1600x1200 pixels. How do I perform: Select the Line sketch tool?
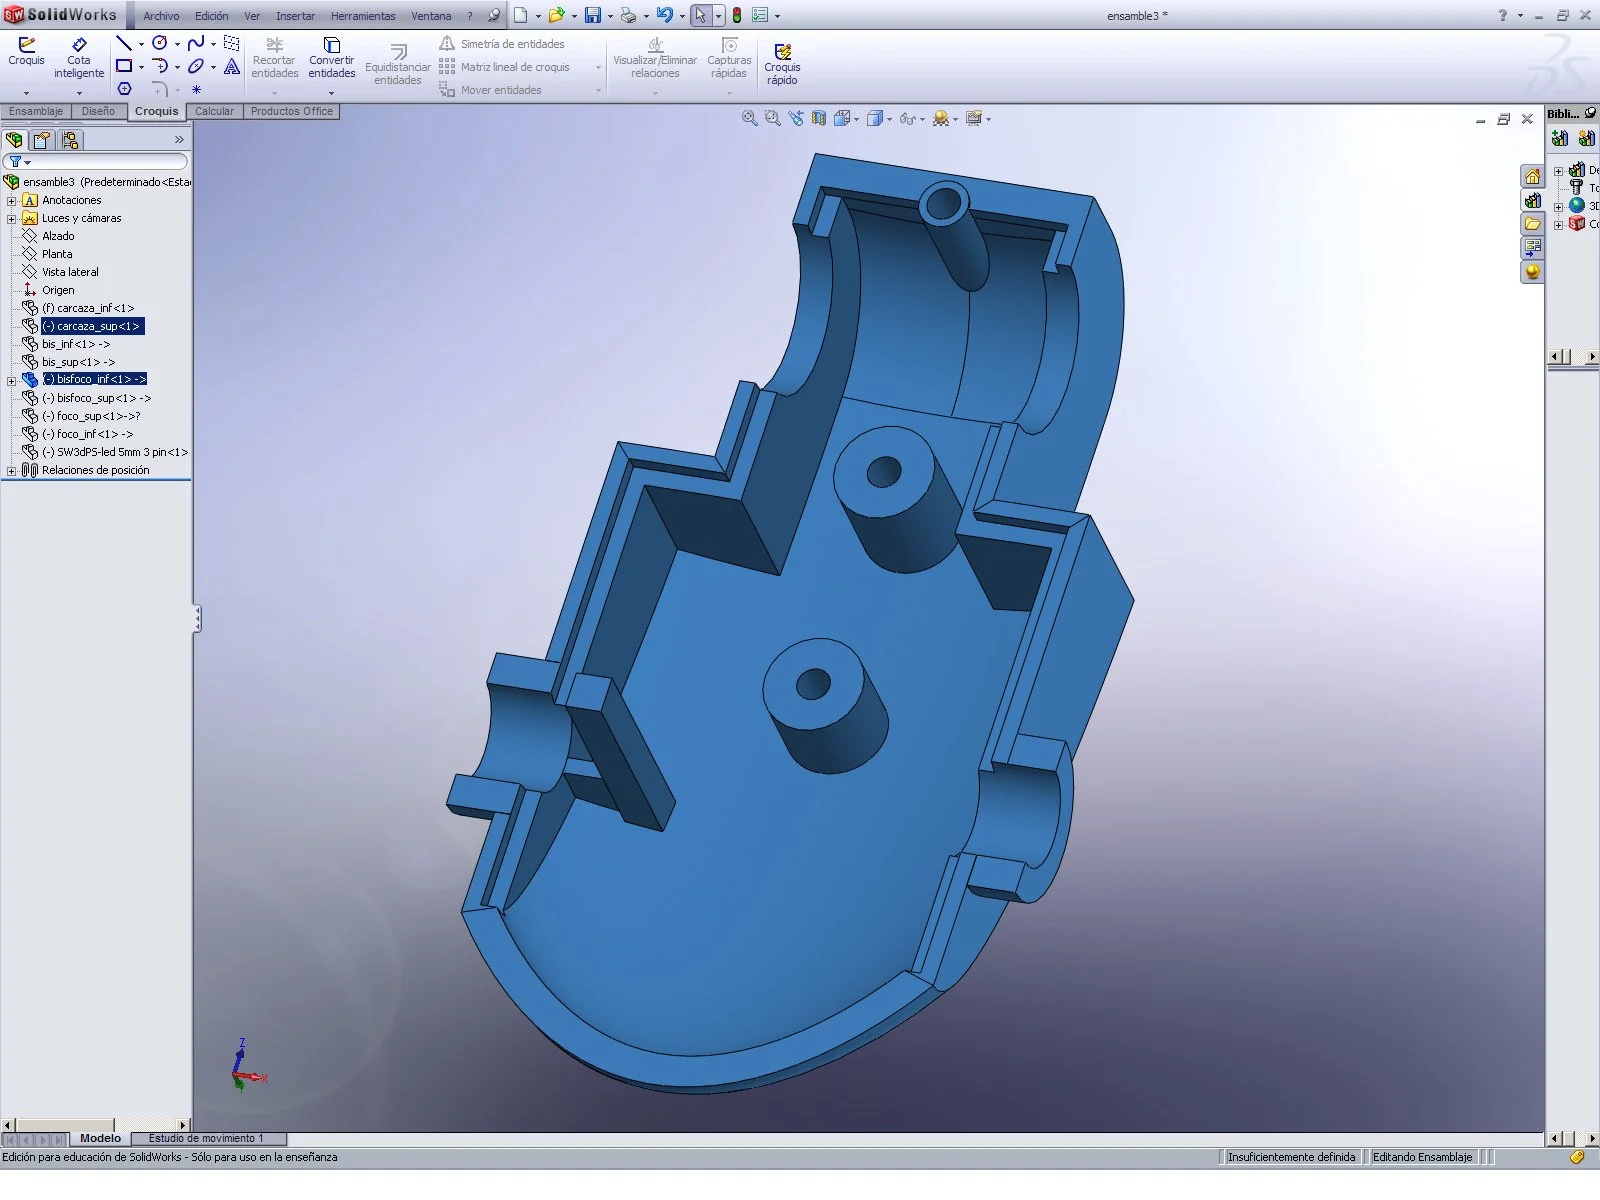coord(124,43)
